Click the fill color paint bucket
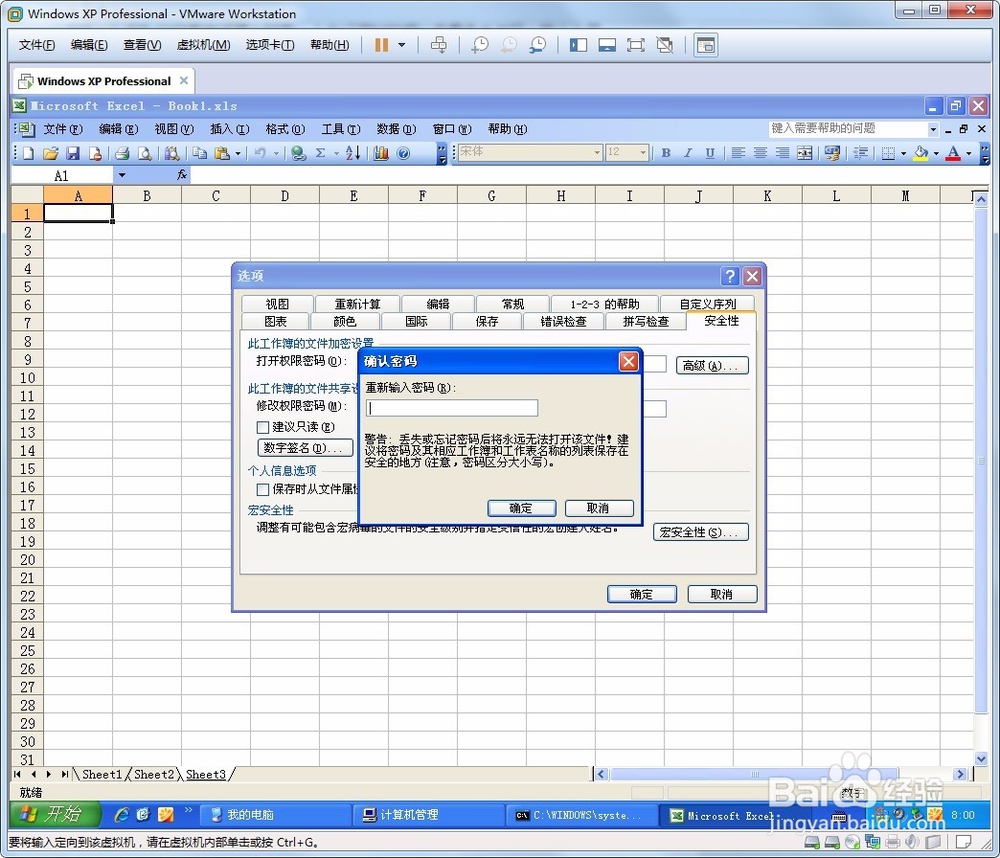 (x=920, y=153)
